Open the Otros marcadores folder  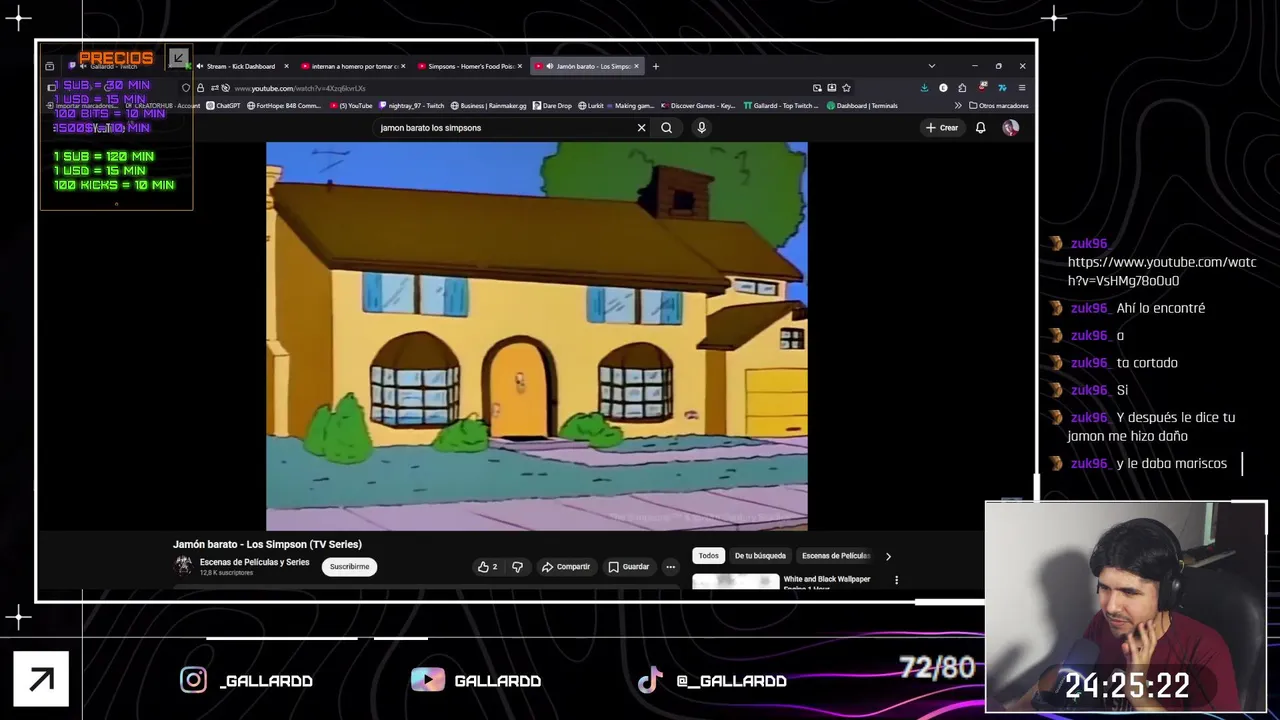998,106
